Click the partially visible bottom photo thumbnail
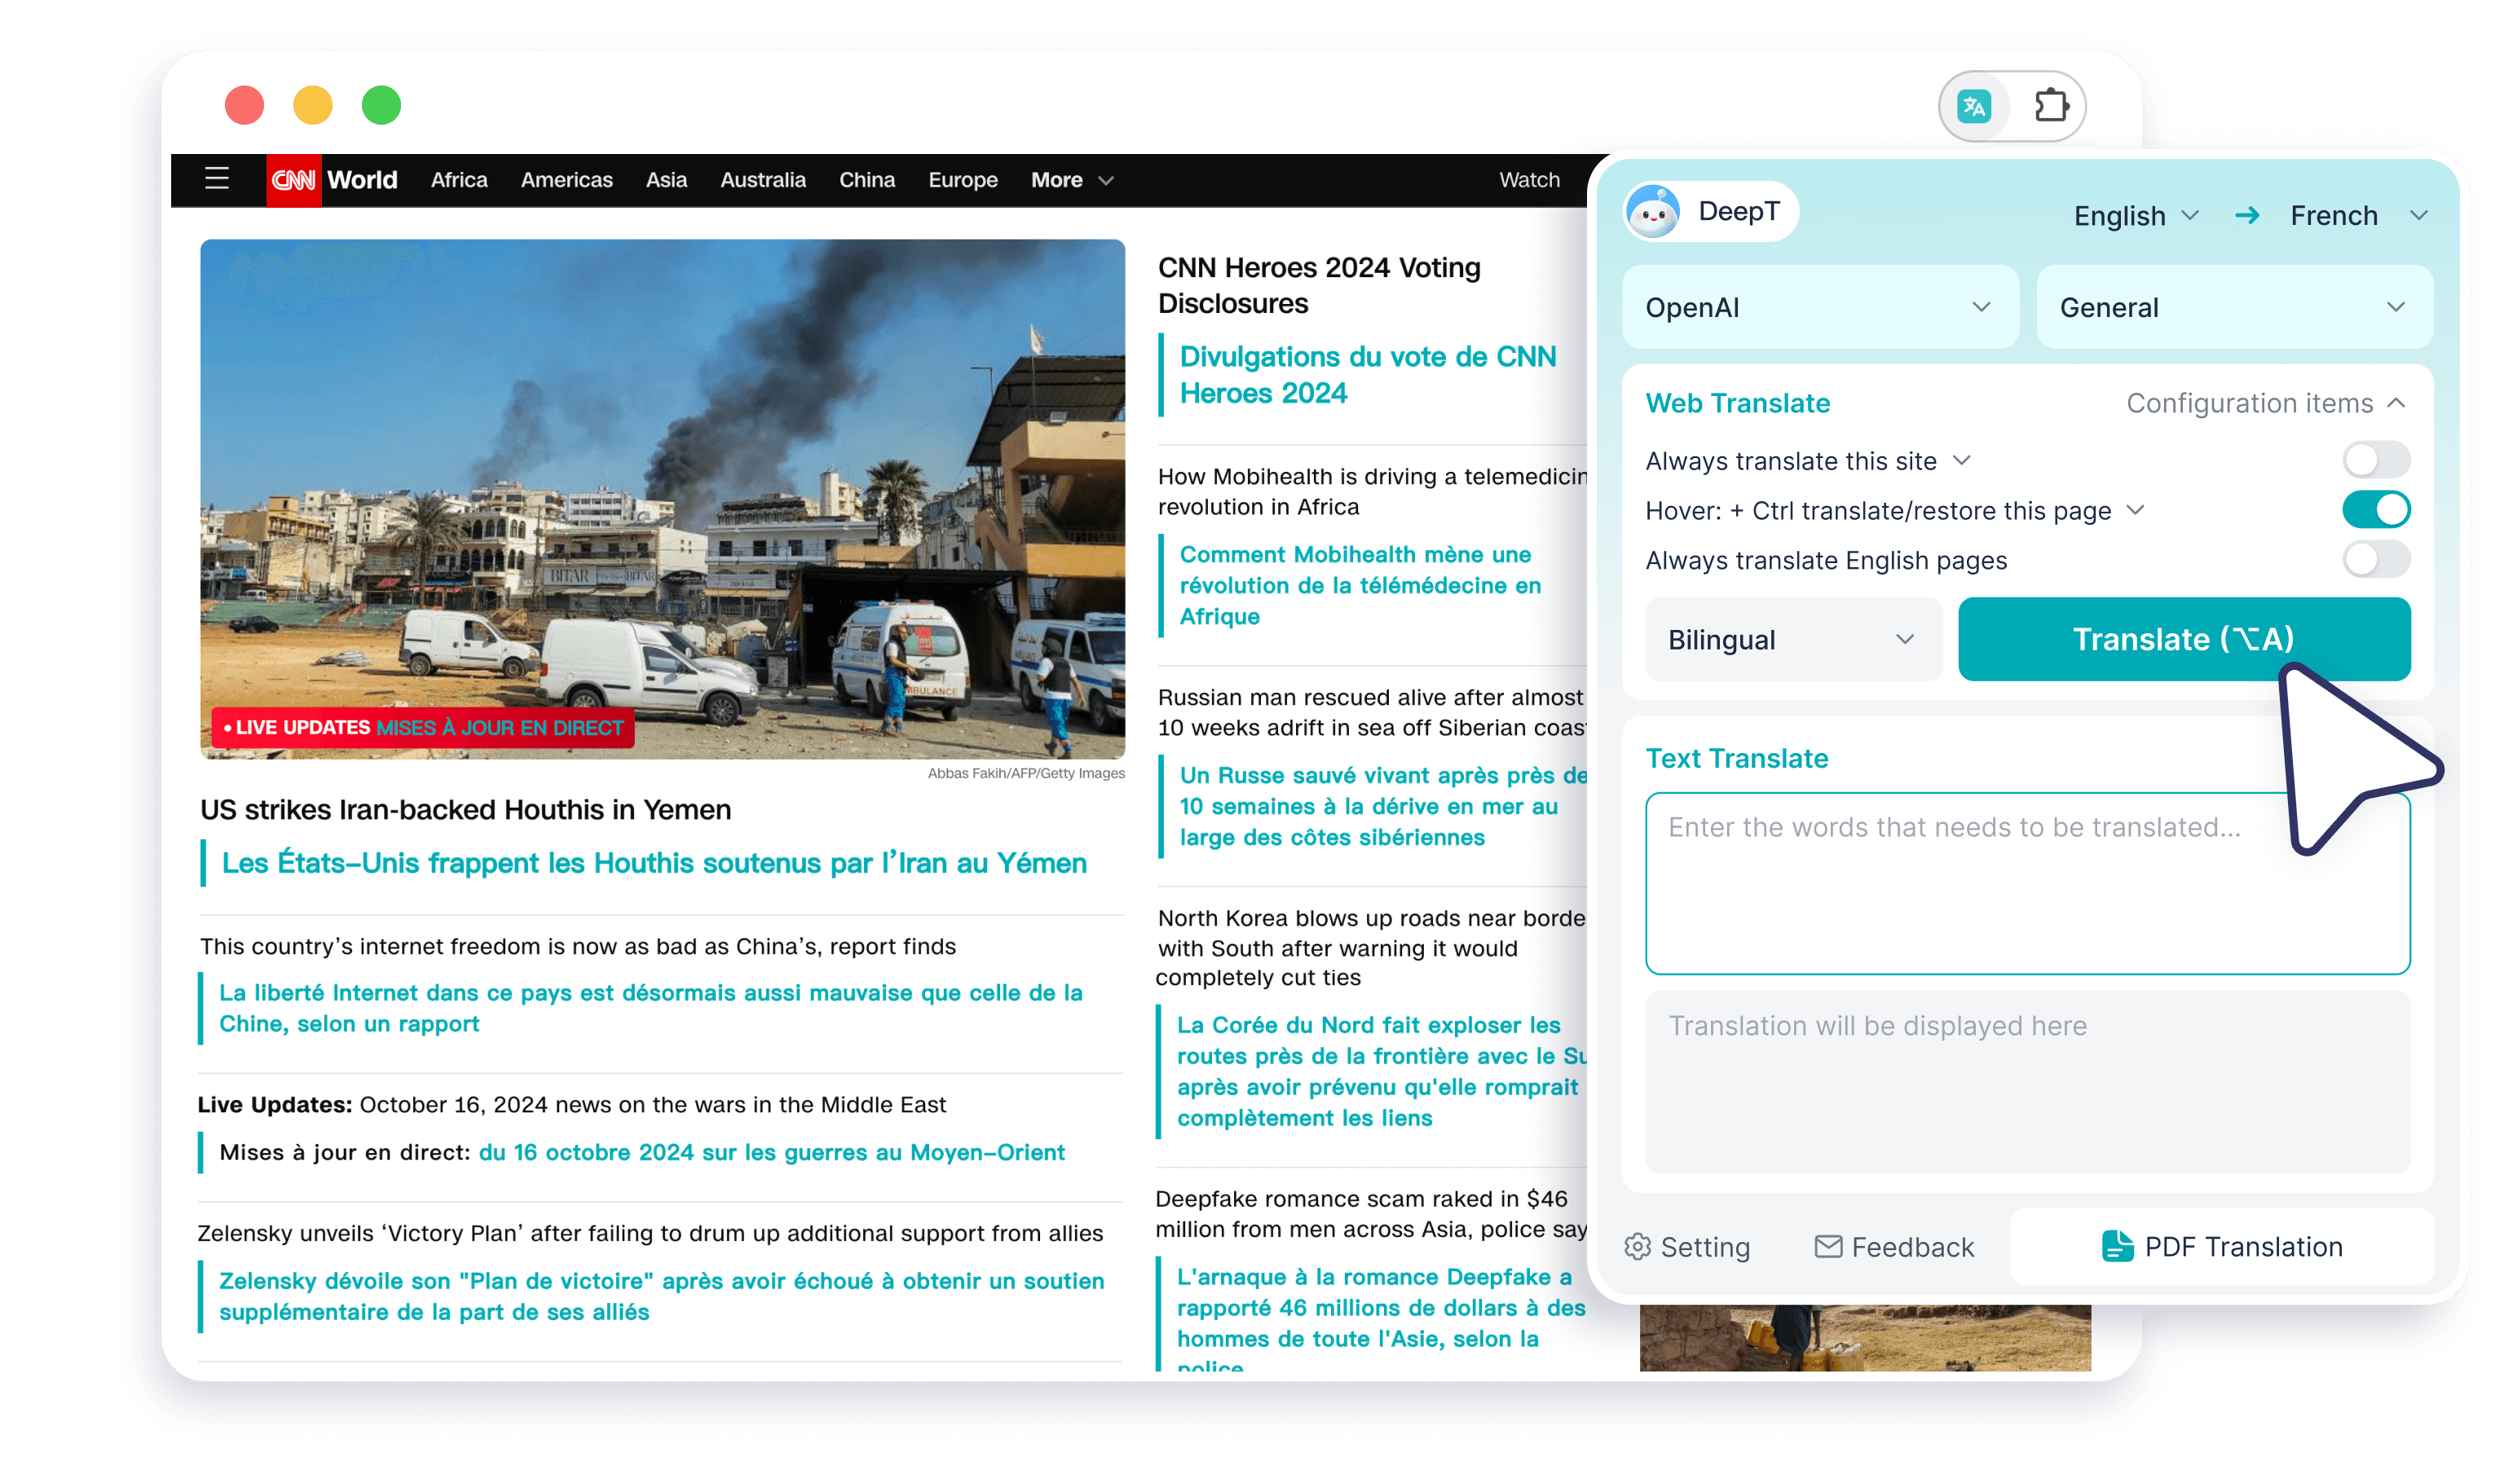Screen dimensions: 2504x1484 (1864, 1338)
